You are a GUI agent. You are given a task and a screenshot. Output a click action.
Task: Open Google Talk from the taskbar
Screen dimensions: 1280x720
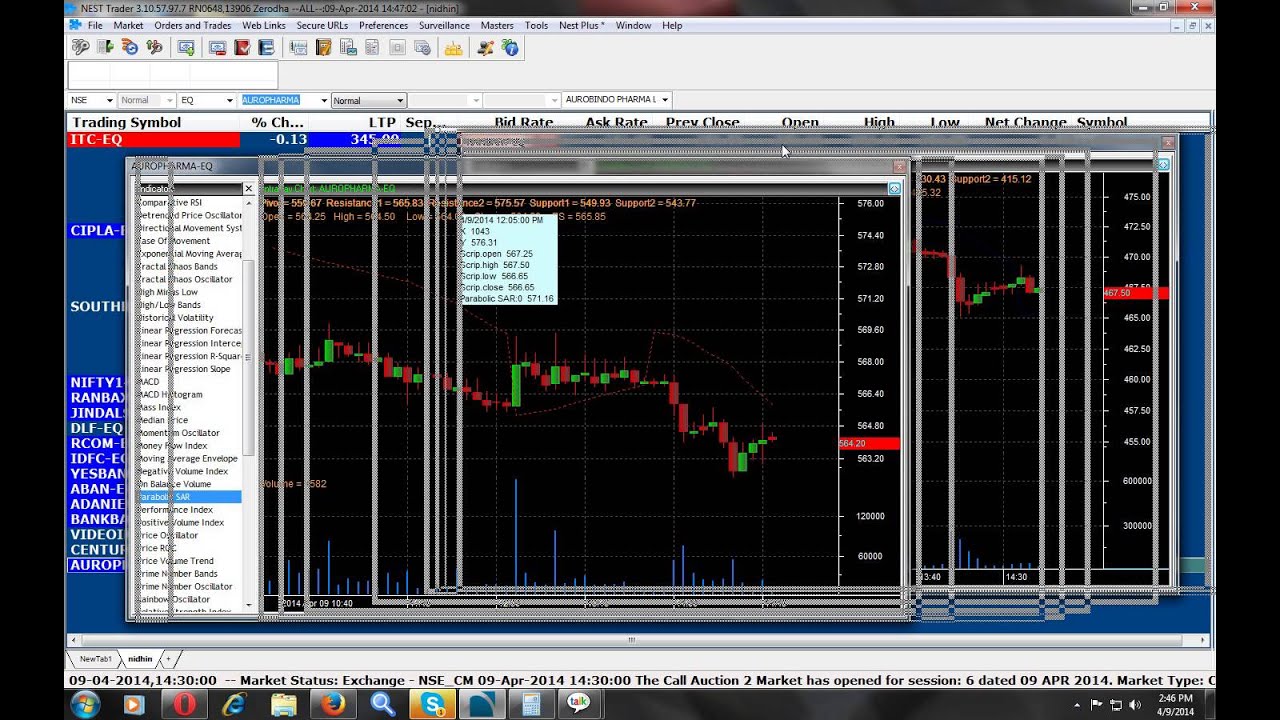[x=579, y=704]
